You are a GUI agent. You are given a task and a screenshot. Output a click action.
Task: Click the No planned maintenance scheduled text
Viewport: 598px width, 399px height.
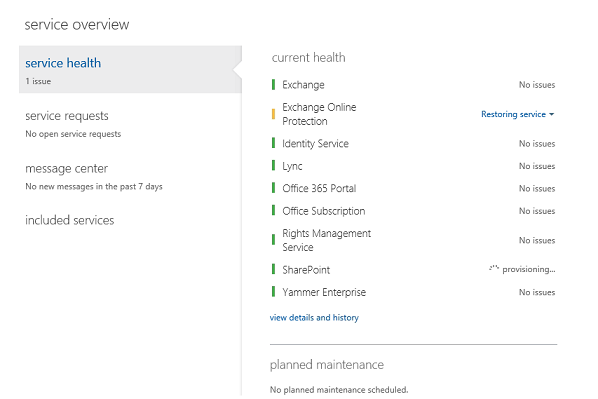pyautogui.click(x=339, y=390)
